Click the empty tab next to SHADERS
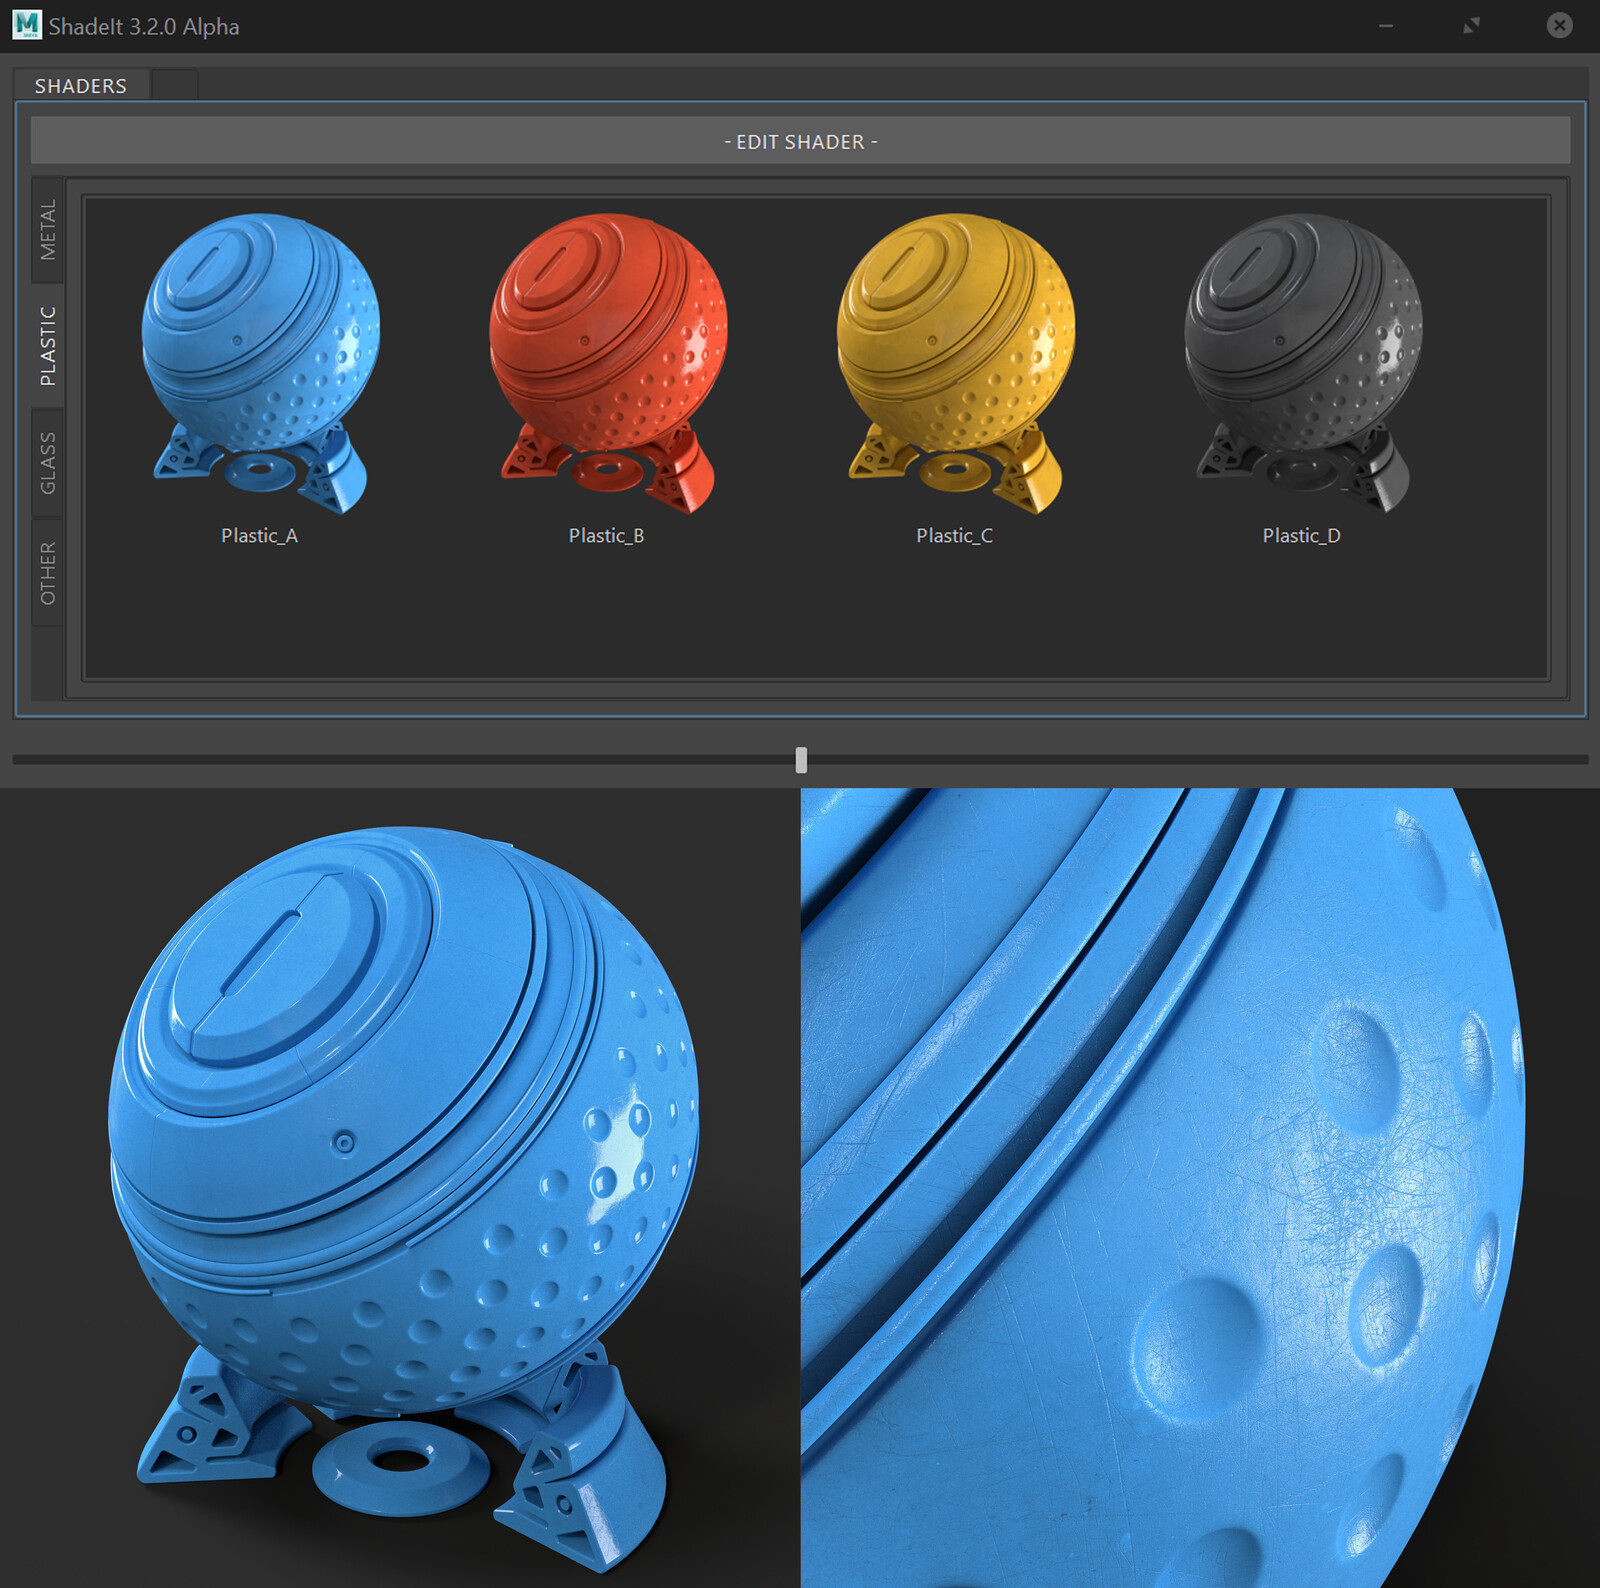 click(x=176, y=85)
